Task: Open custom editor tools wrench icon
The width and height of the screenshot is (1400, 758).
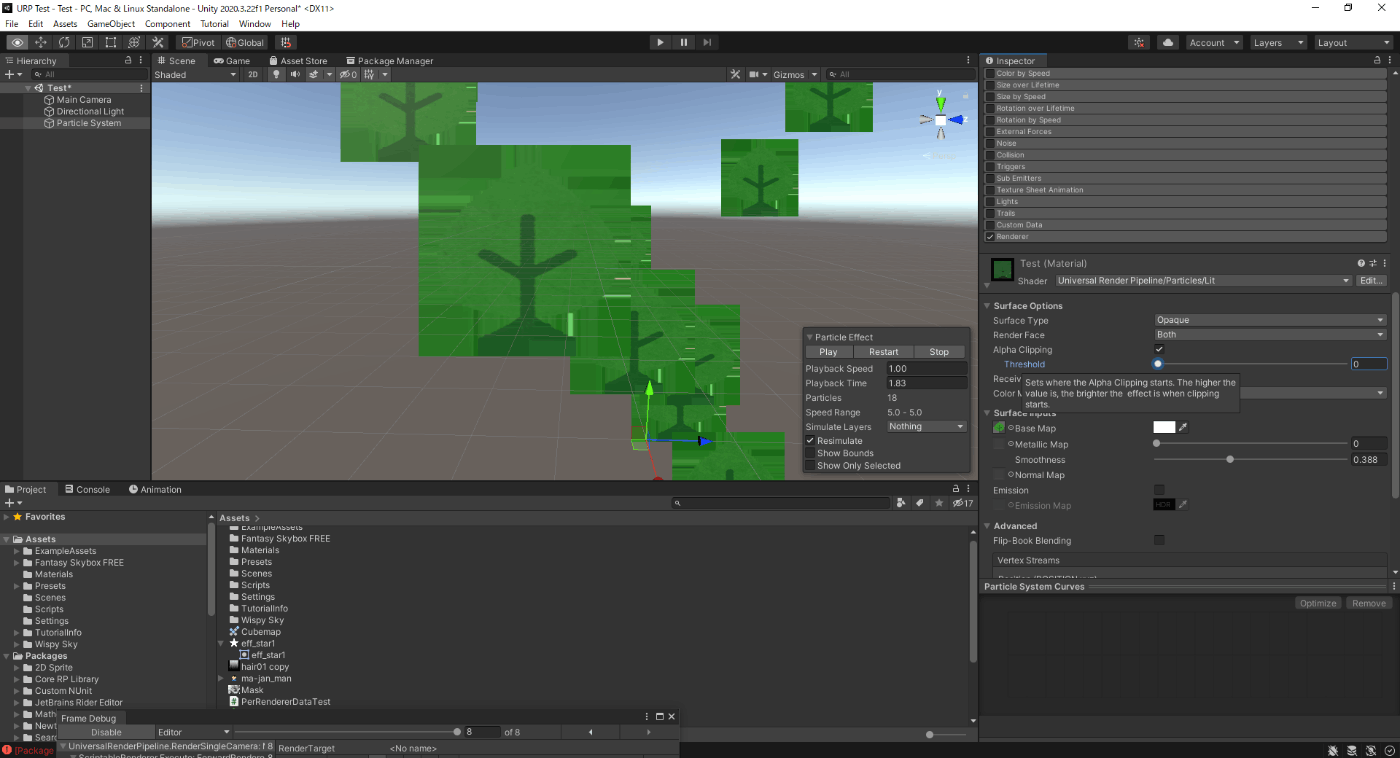Action: coord(157,43)
